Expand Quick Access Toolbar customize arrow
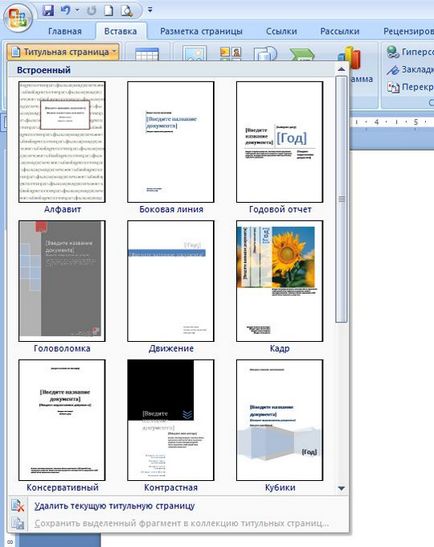 click(150, 10)
